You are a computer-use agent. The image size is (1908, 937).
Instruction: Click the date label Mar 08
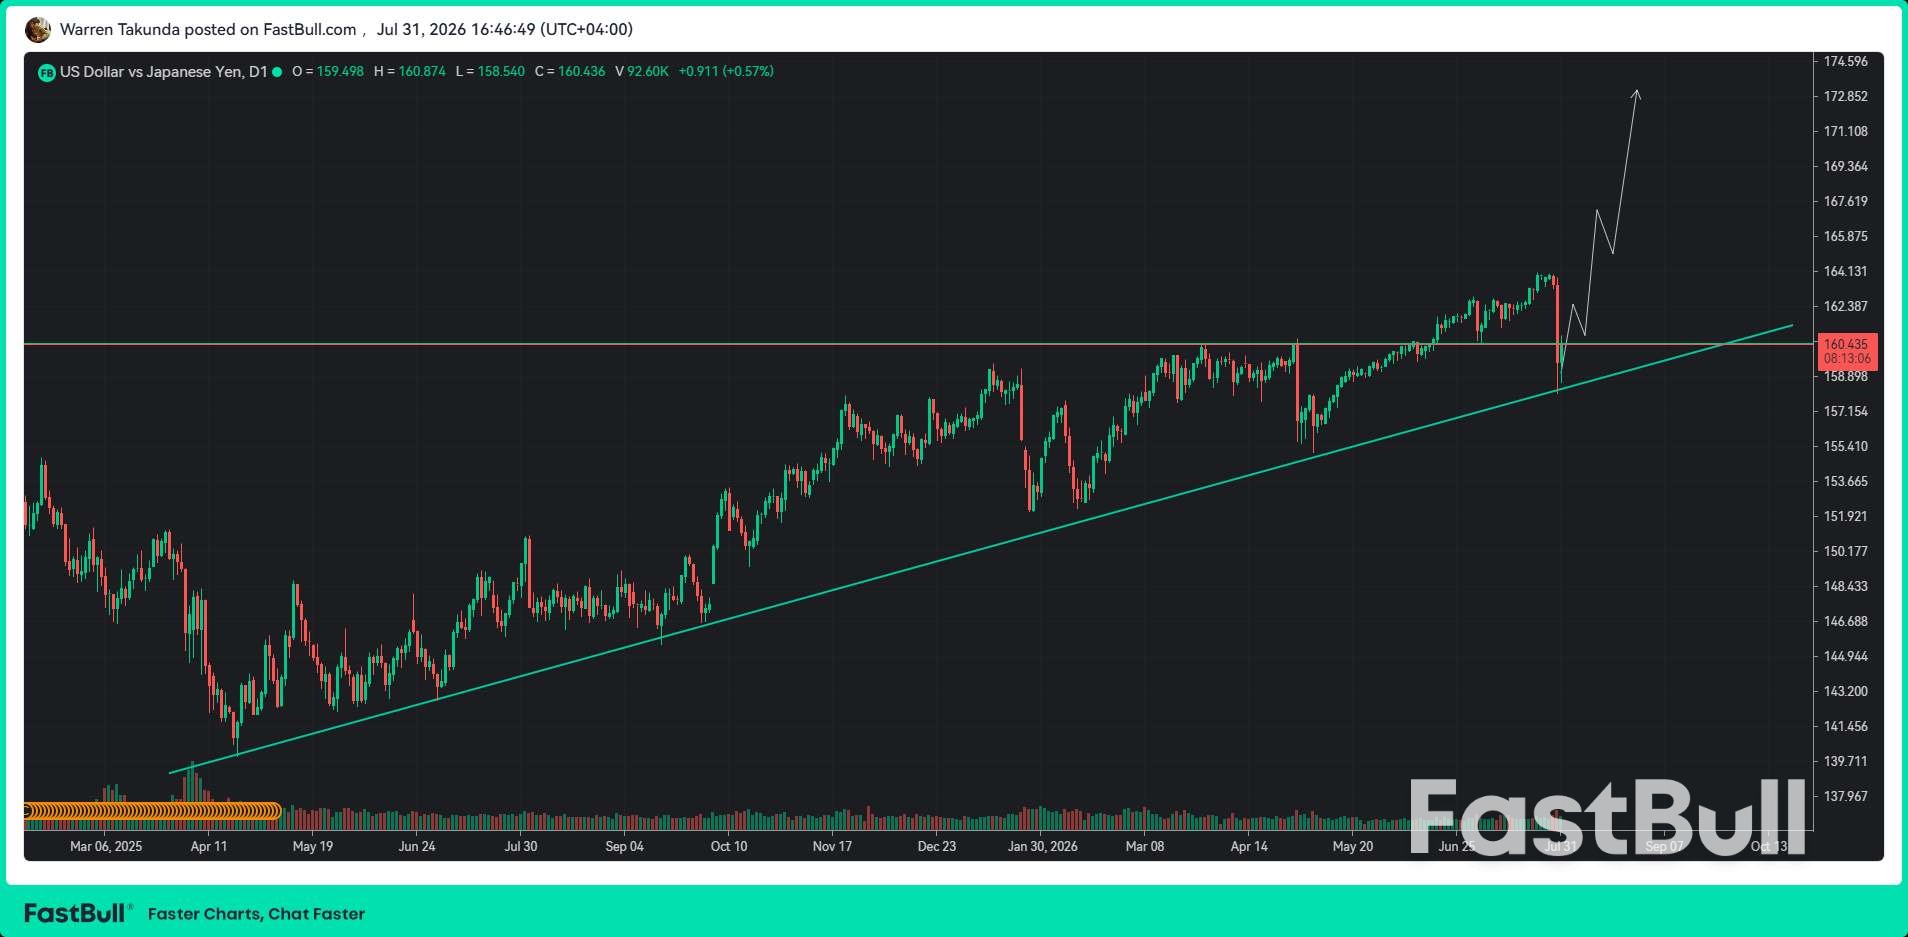(x=1145, y=847)
